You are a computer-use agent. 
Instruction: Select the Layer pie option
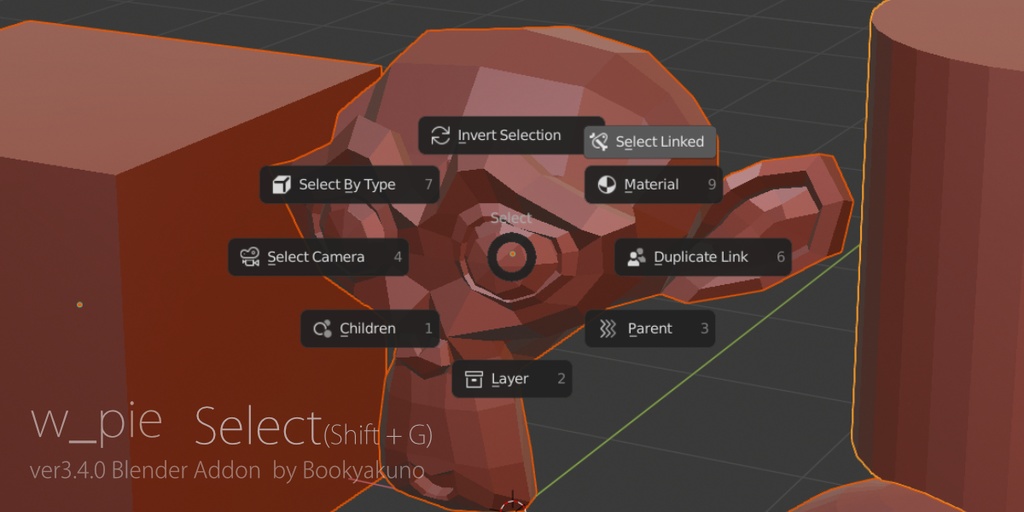pyautogui.click(x=512, y=379)
